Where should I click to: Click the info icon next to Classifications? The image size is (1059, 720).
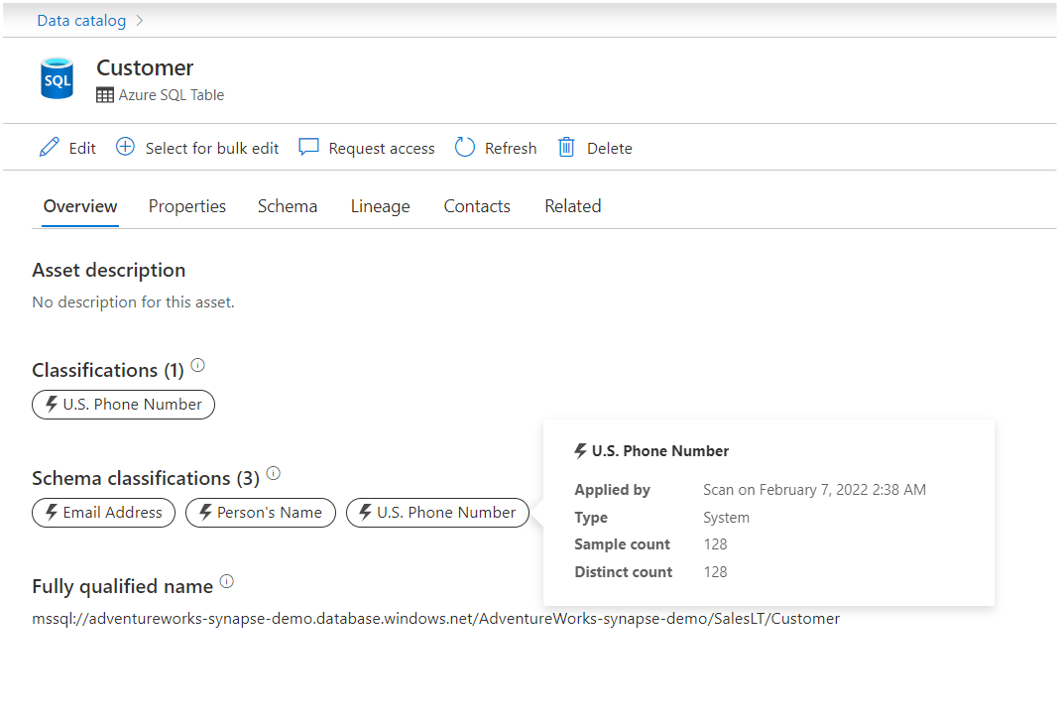click(197, 365)
